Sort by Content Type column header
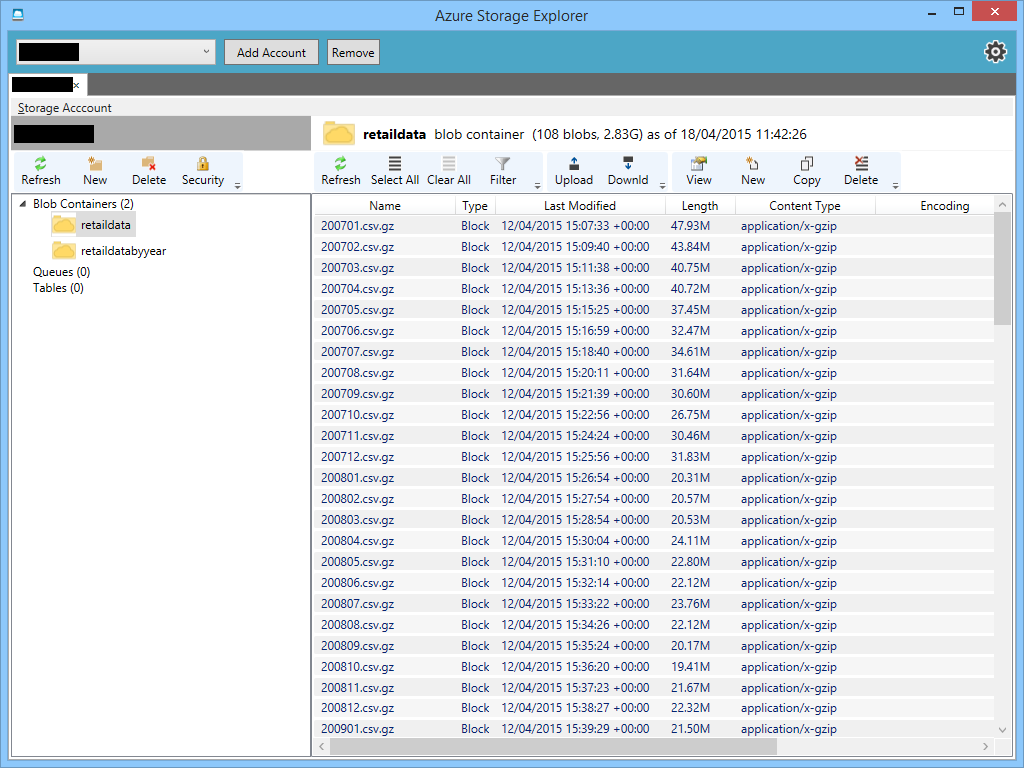This screenshot has width=1024, height=768. [805, 206]
